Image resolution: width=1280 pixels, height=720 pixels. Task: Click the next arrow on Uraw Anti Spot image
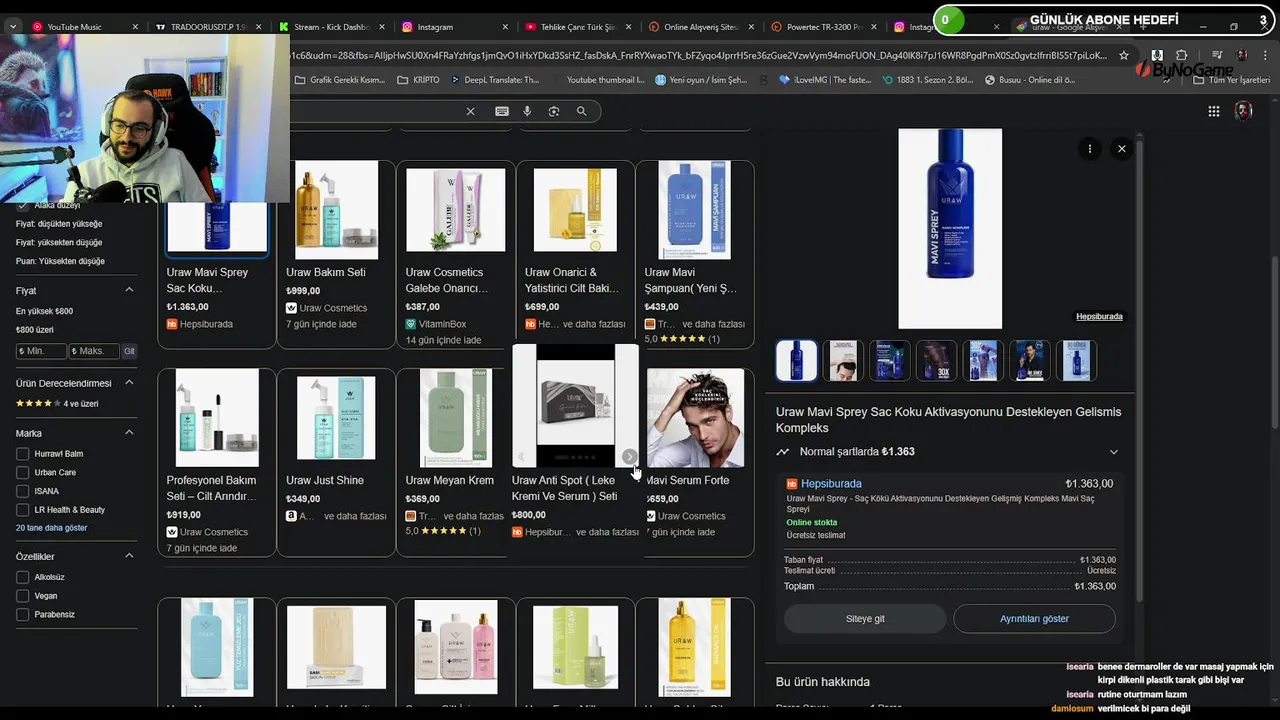point(629,457)
